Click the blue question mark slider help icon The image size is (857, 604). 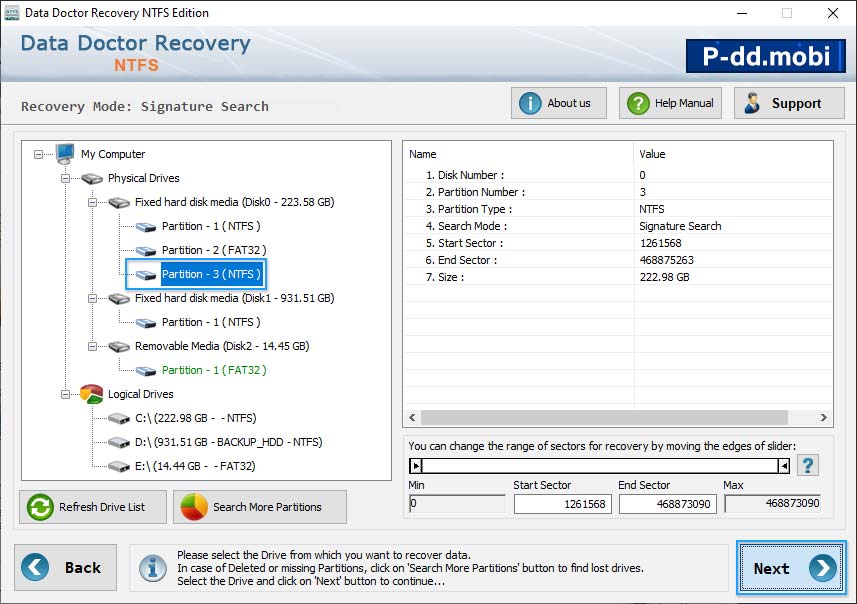click(x=808, y=466)
